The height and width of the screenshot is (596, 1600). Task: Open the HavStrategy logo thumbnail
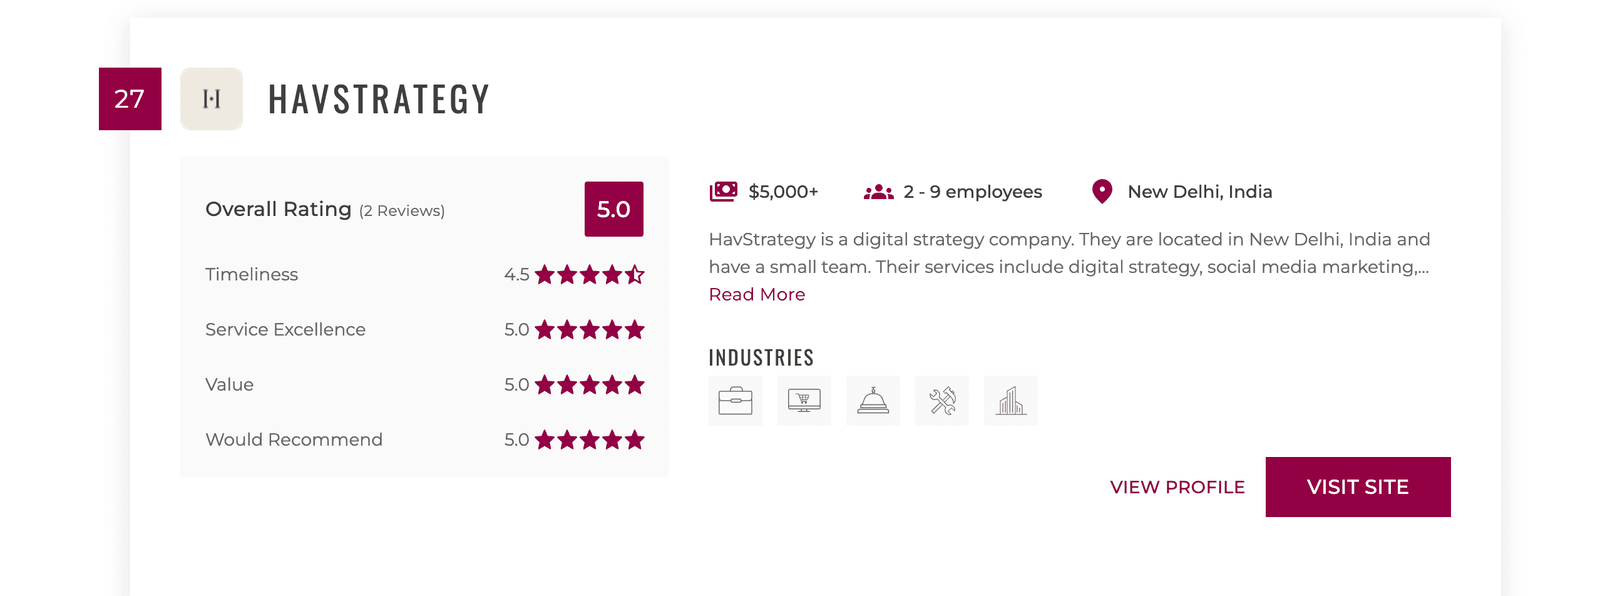coord(211,99)
